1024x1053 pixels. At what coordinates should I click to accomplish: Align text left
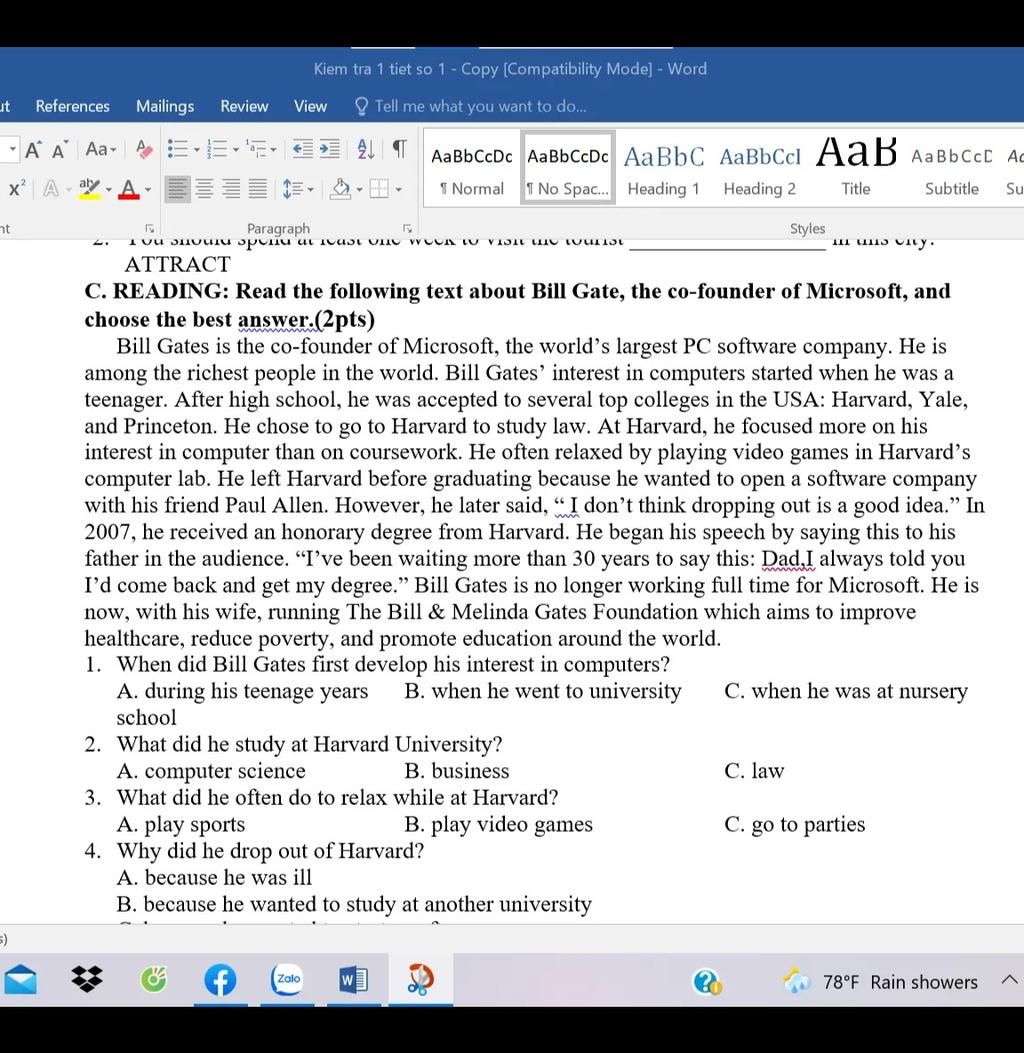pyautogui.click(x=177, y=189)
